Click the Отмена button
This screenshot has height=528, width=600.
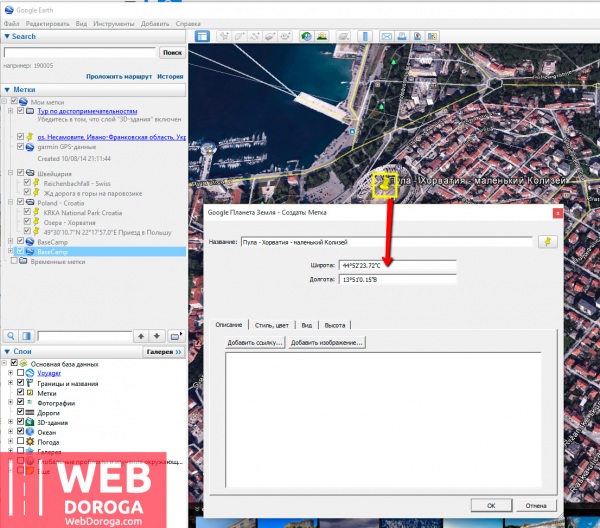pos(536,505)
